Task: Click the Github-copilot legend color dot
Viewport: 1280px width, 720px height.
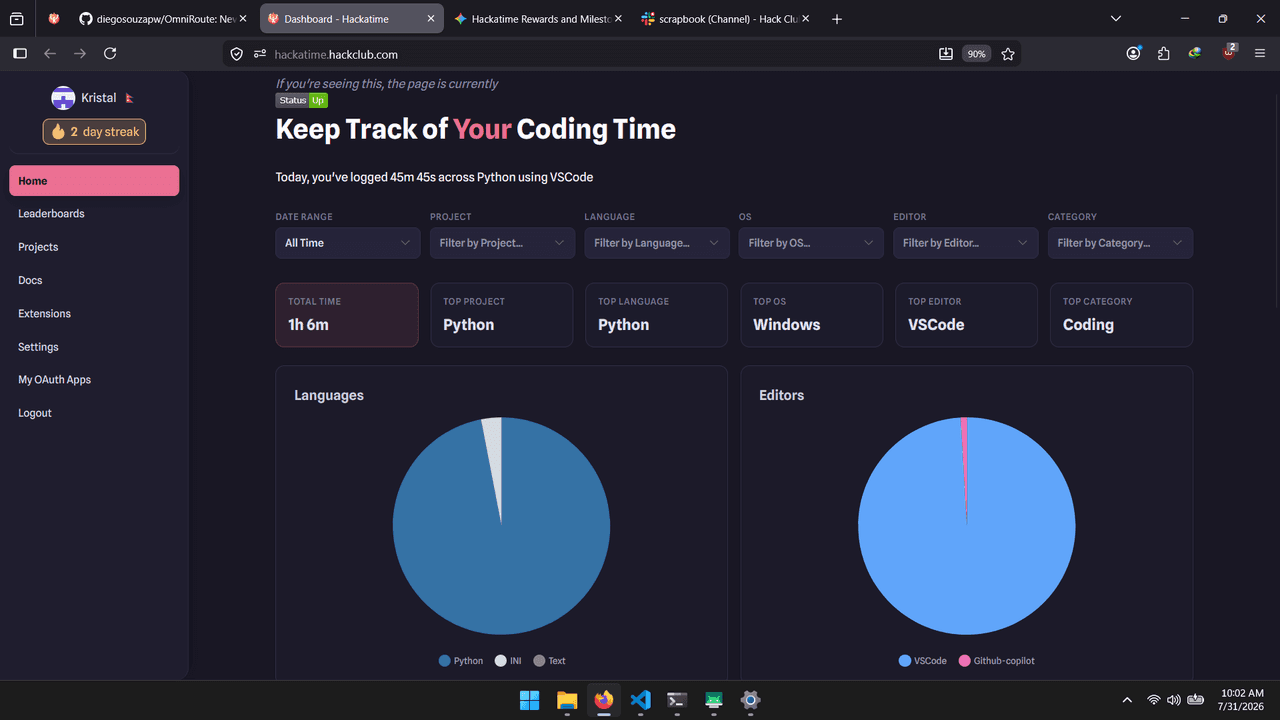Action: pyautogui.click(x=965, y=661)
